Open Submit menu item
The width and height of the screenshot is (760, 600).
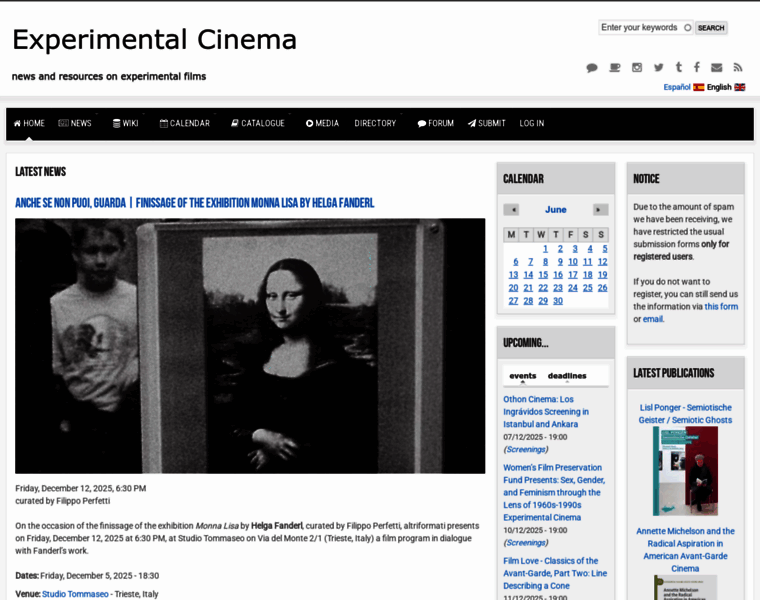point(487,123)
